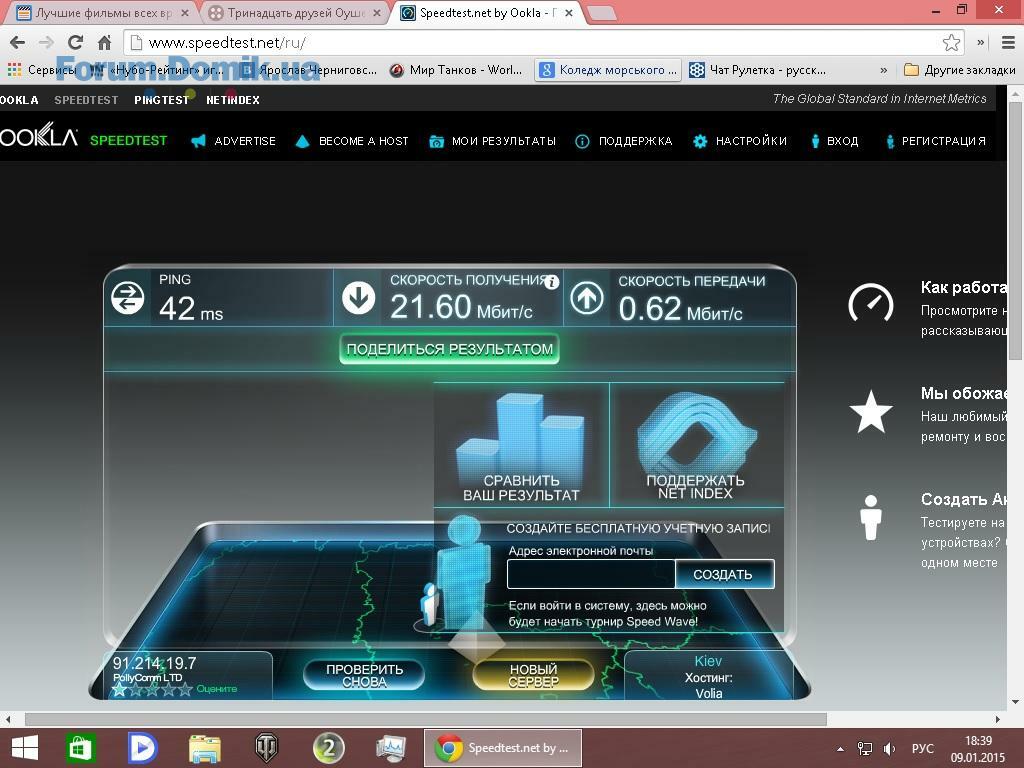
Task: Bookmark this page with the star icon
Action: click(952, 43)
